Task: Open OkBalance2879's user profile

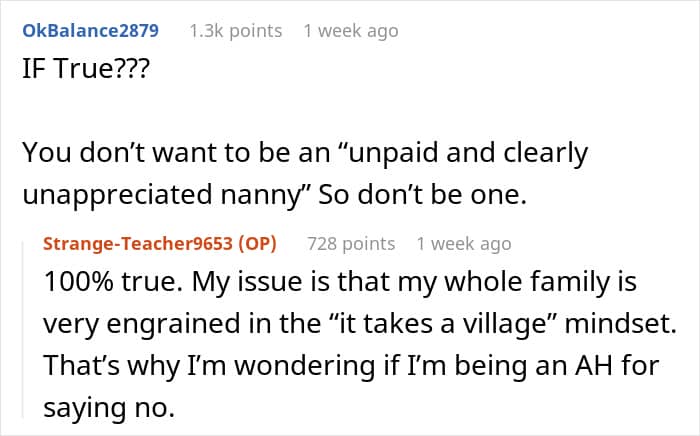Action: [90, 30]
